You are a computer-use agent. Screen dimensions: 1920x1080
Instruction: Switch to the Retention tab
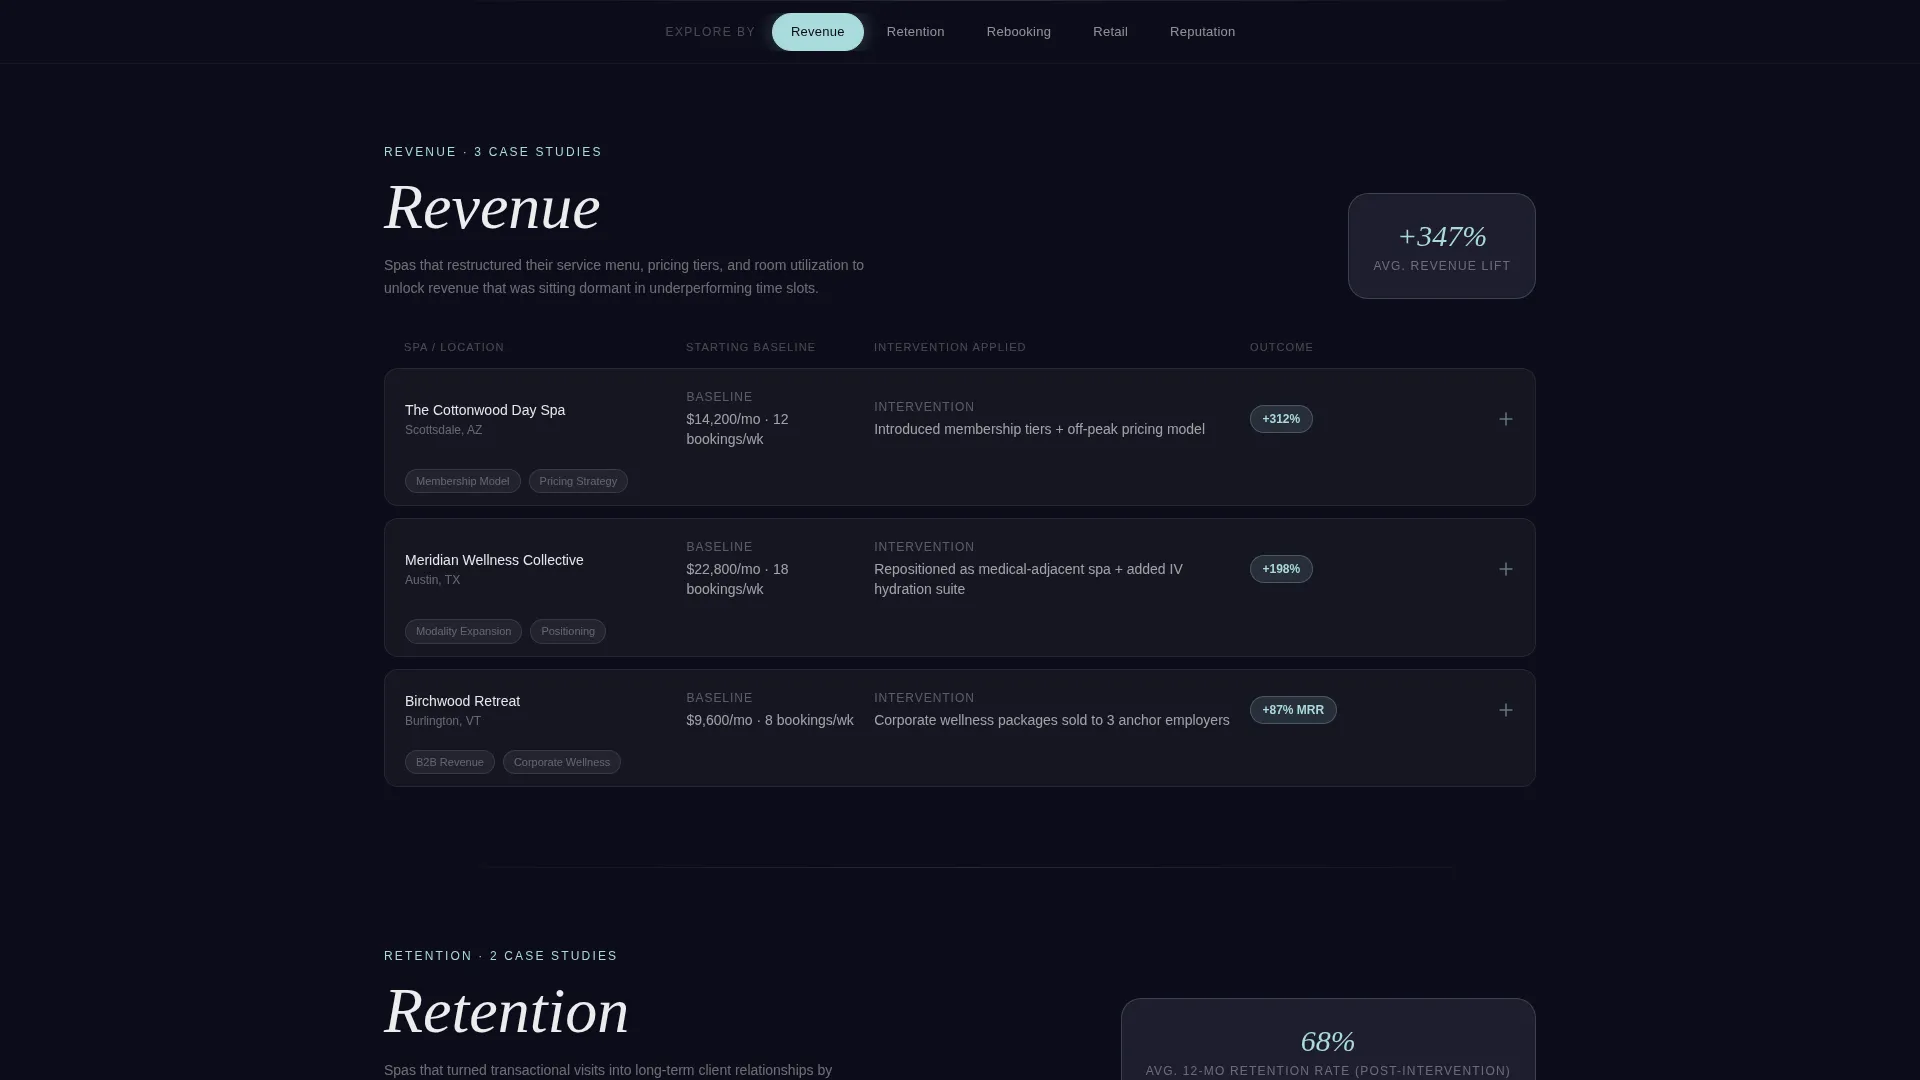(x=915, y=32)
